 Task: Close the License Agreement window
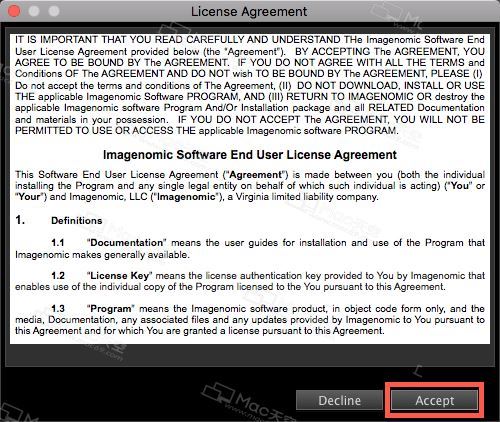tap(14, 11)
